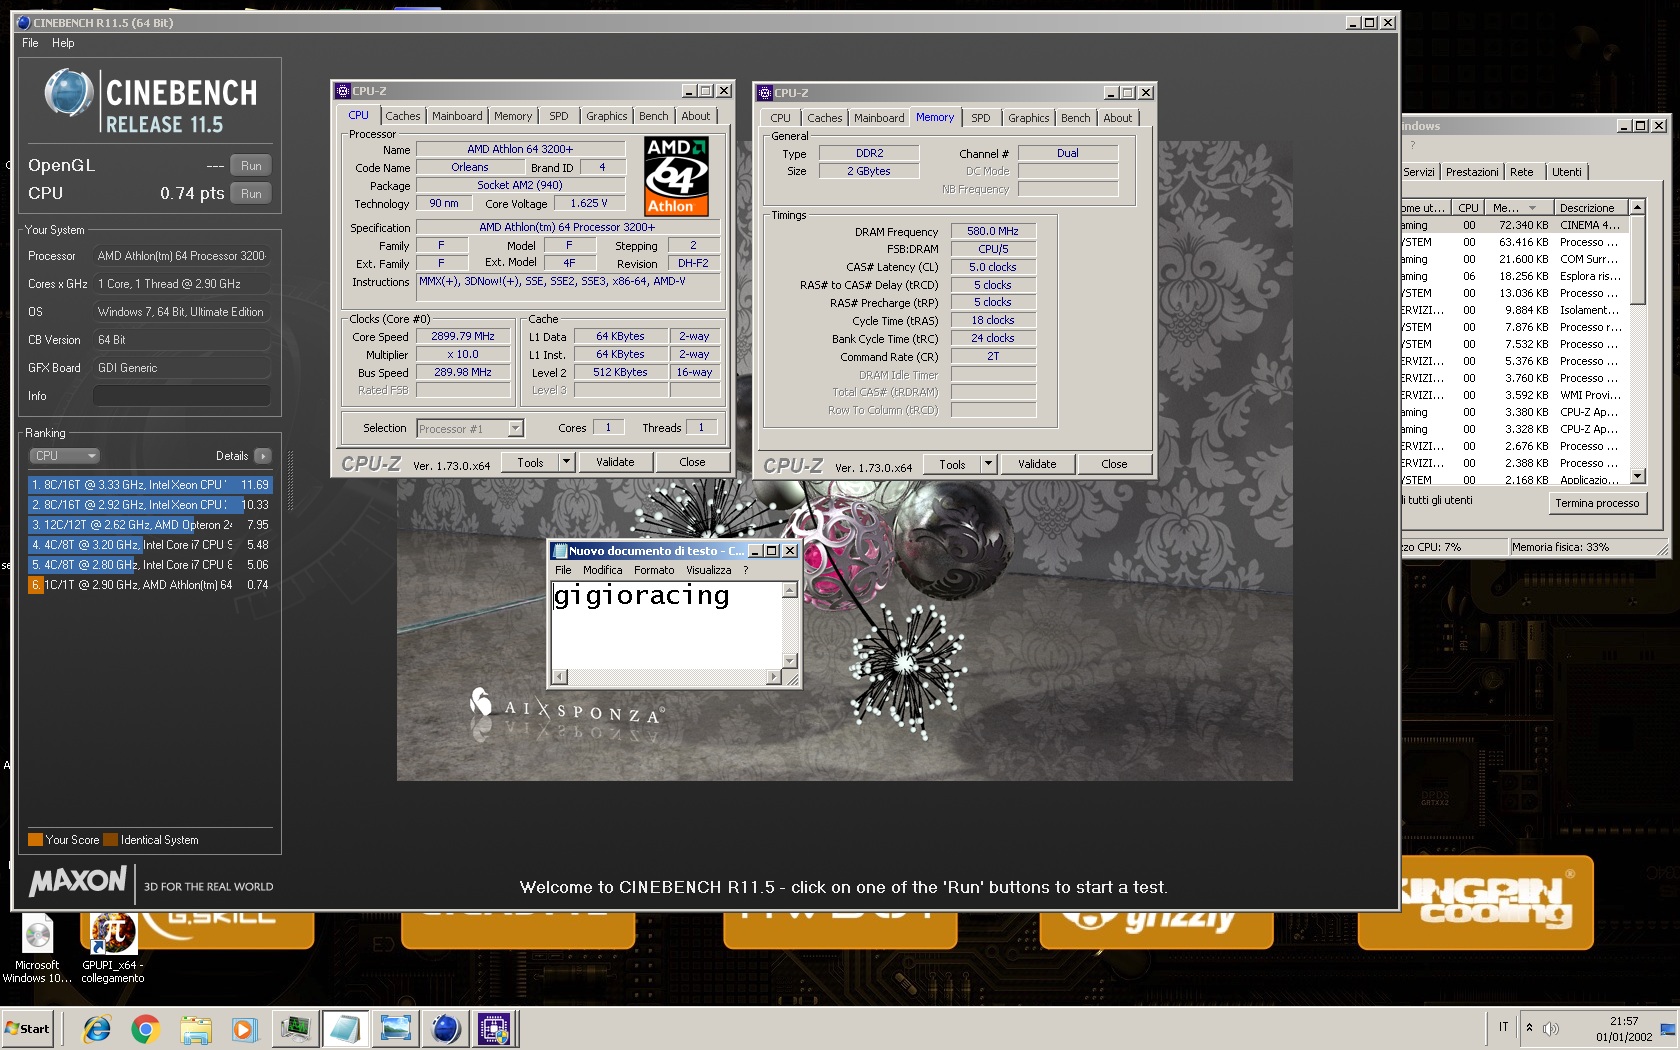
Task: Switch to the Task Manager taskbar icon
Action: 295,1028
